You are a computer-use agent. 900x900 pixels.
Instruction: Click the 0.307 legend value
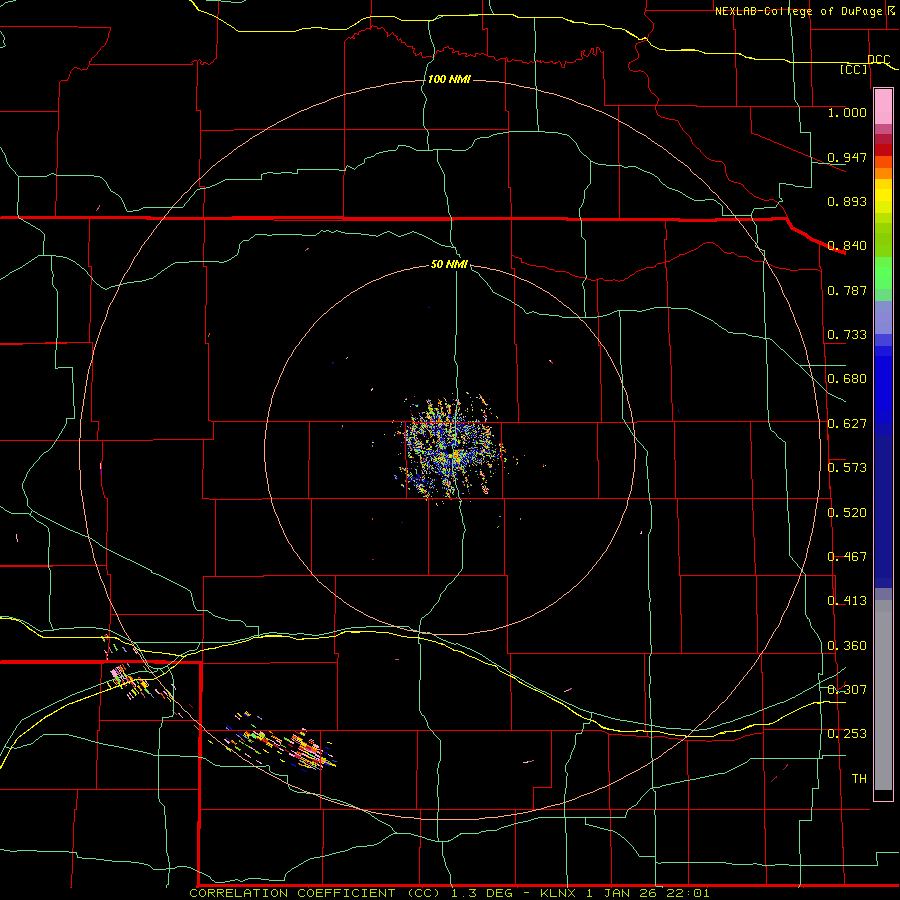[x=847, y=690]
